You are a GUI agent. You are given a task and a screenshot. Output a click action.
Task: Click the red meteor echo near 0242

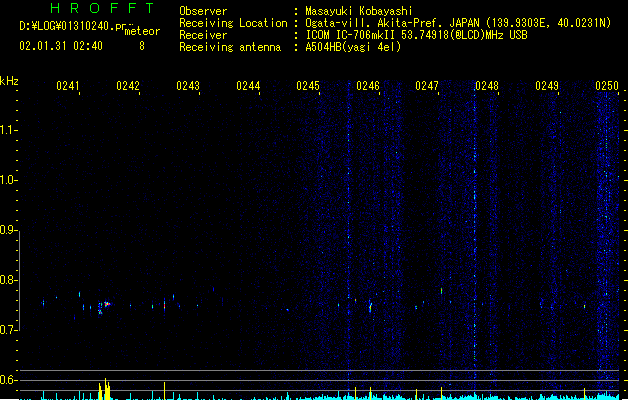(164, 305)
